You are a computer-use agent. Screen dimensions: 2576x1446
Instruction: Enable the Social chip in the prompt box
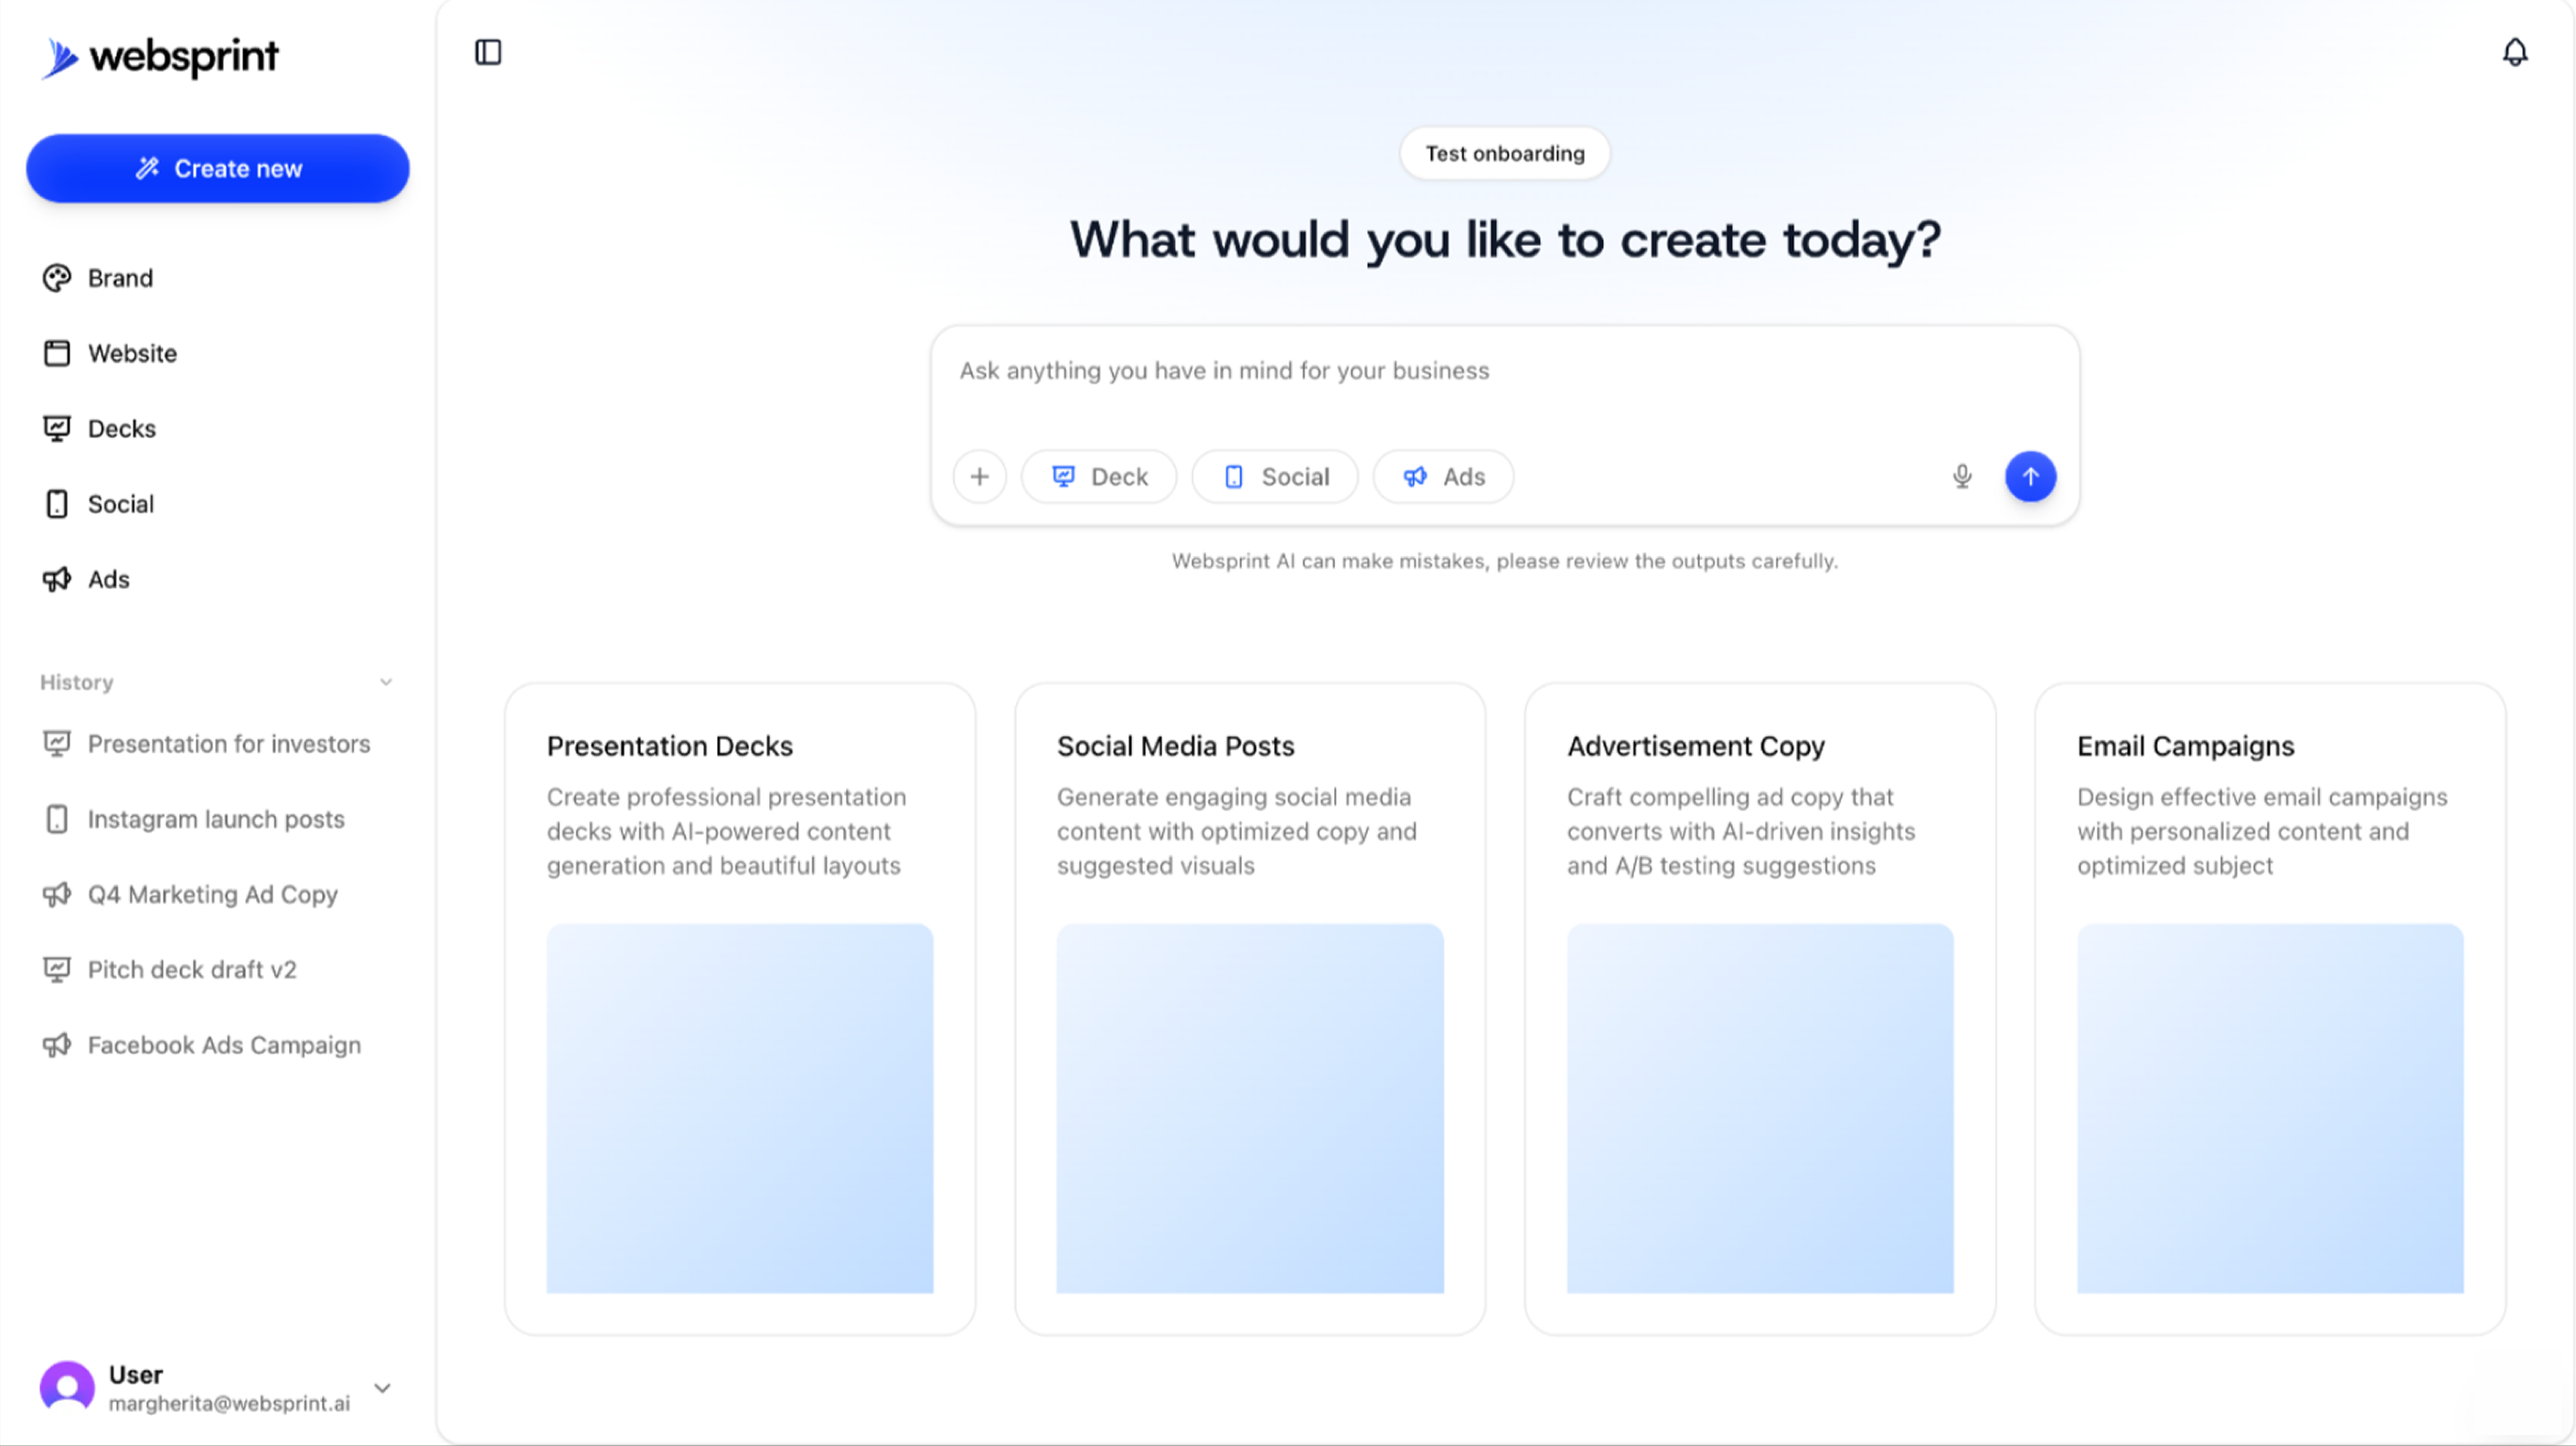(x=1274, y=477)
